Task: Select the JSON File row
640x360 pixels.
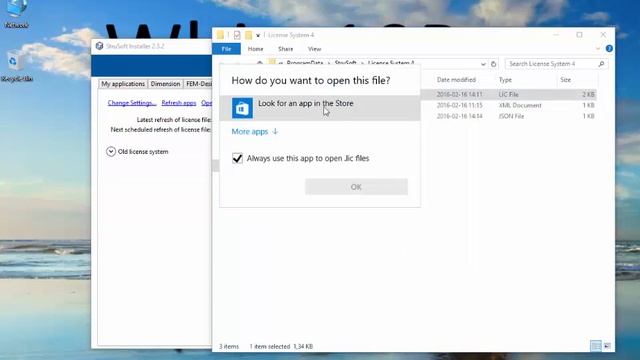Action: (x=508, y=116)
